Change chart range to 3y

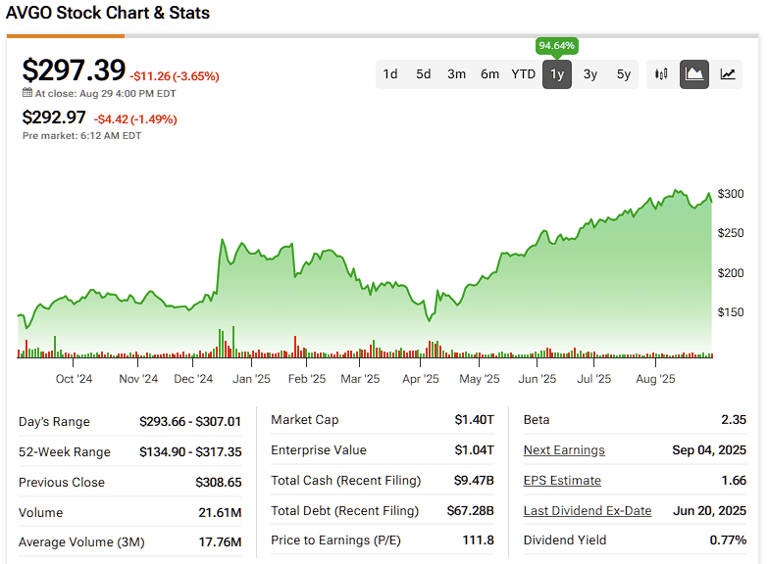[590, 74]
